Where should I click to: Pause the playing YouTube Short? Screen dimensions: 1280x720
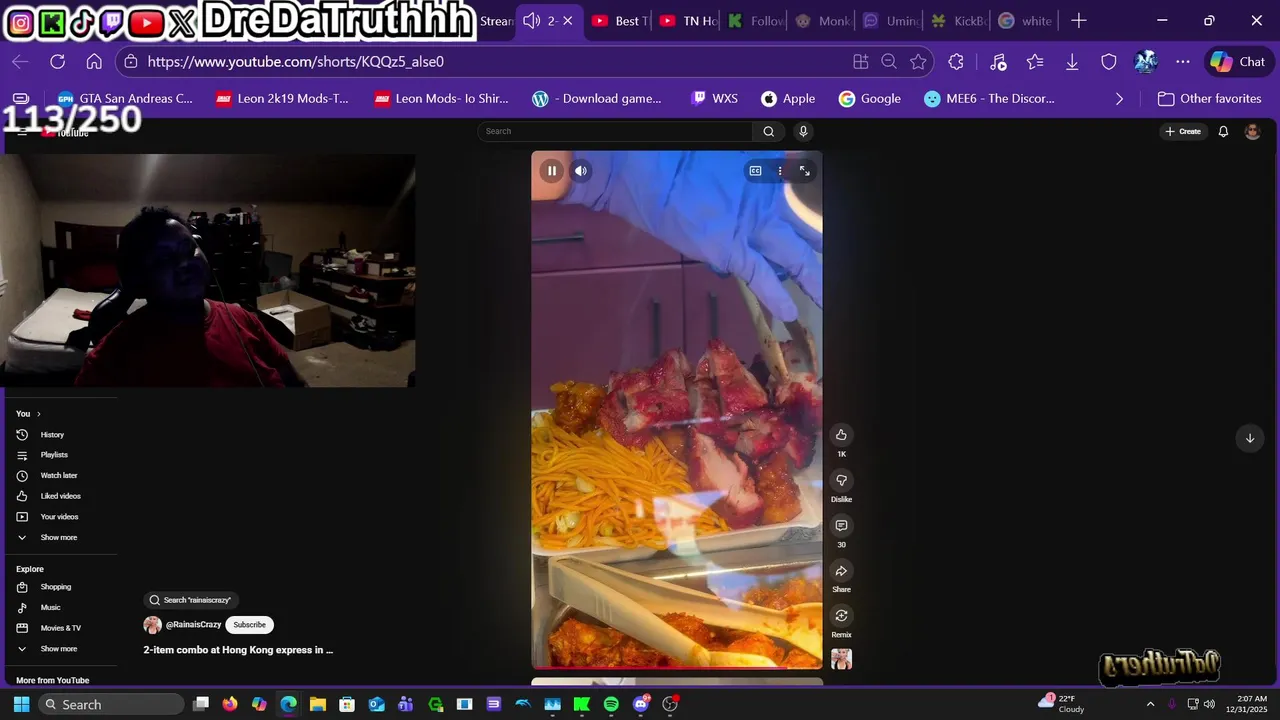pyautogui.click(x=552, y=171)
